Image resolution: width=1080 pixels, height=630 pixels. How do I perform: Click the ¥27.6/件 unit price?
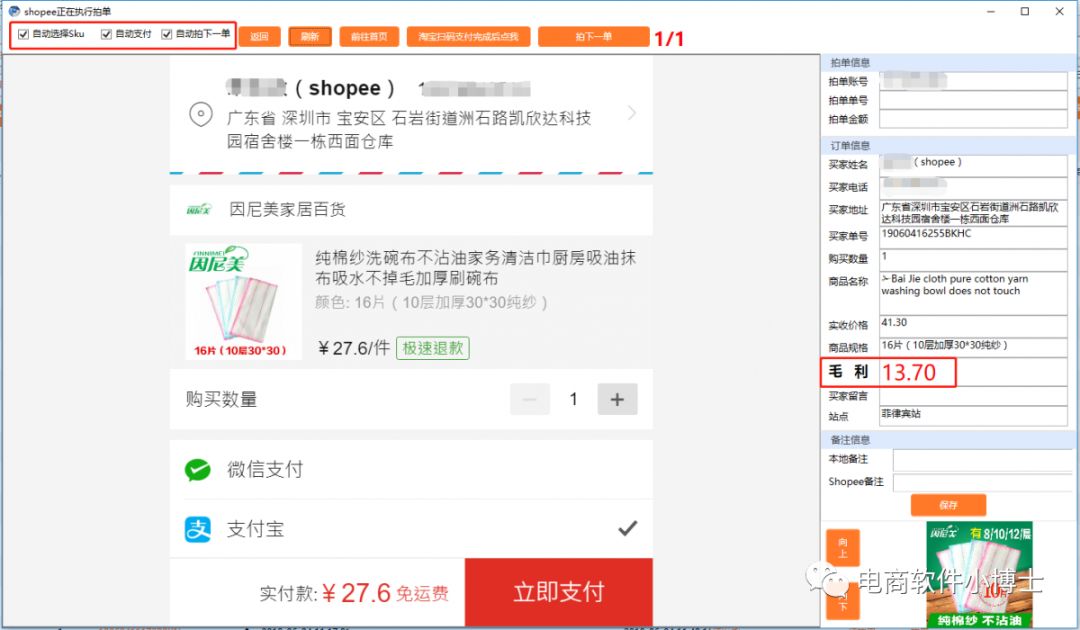(354, 348)
